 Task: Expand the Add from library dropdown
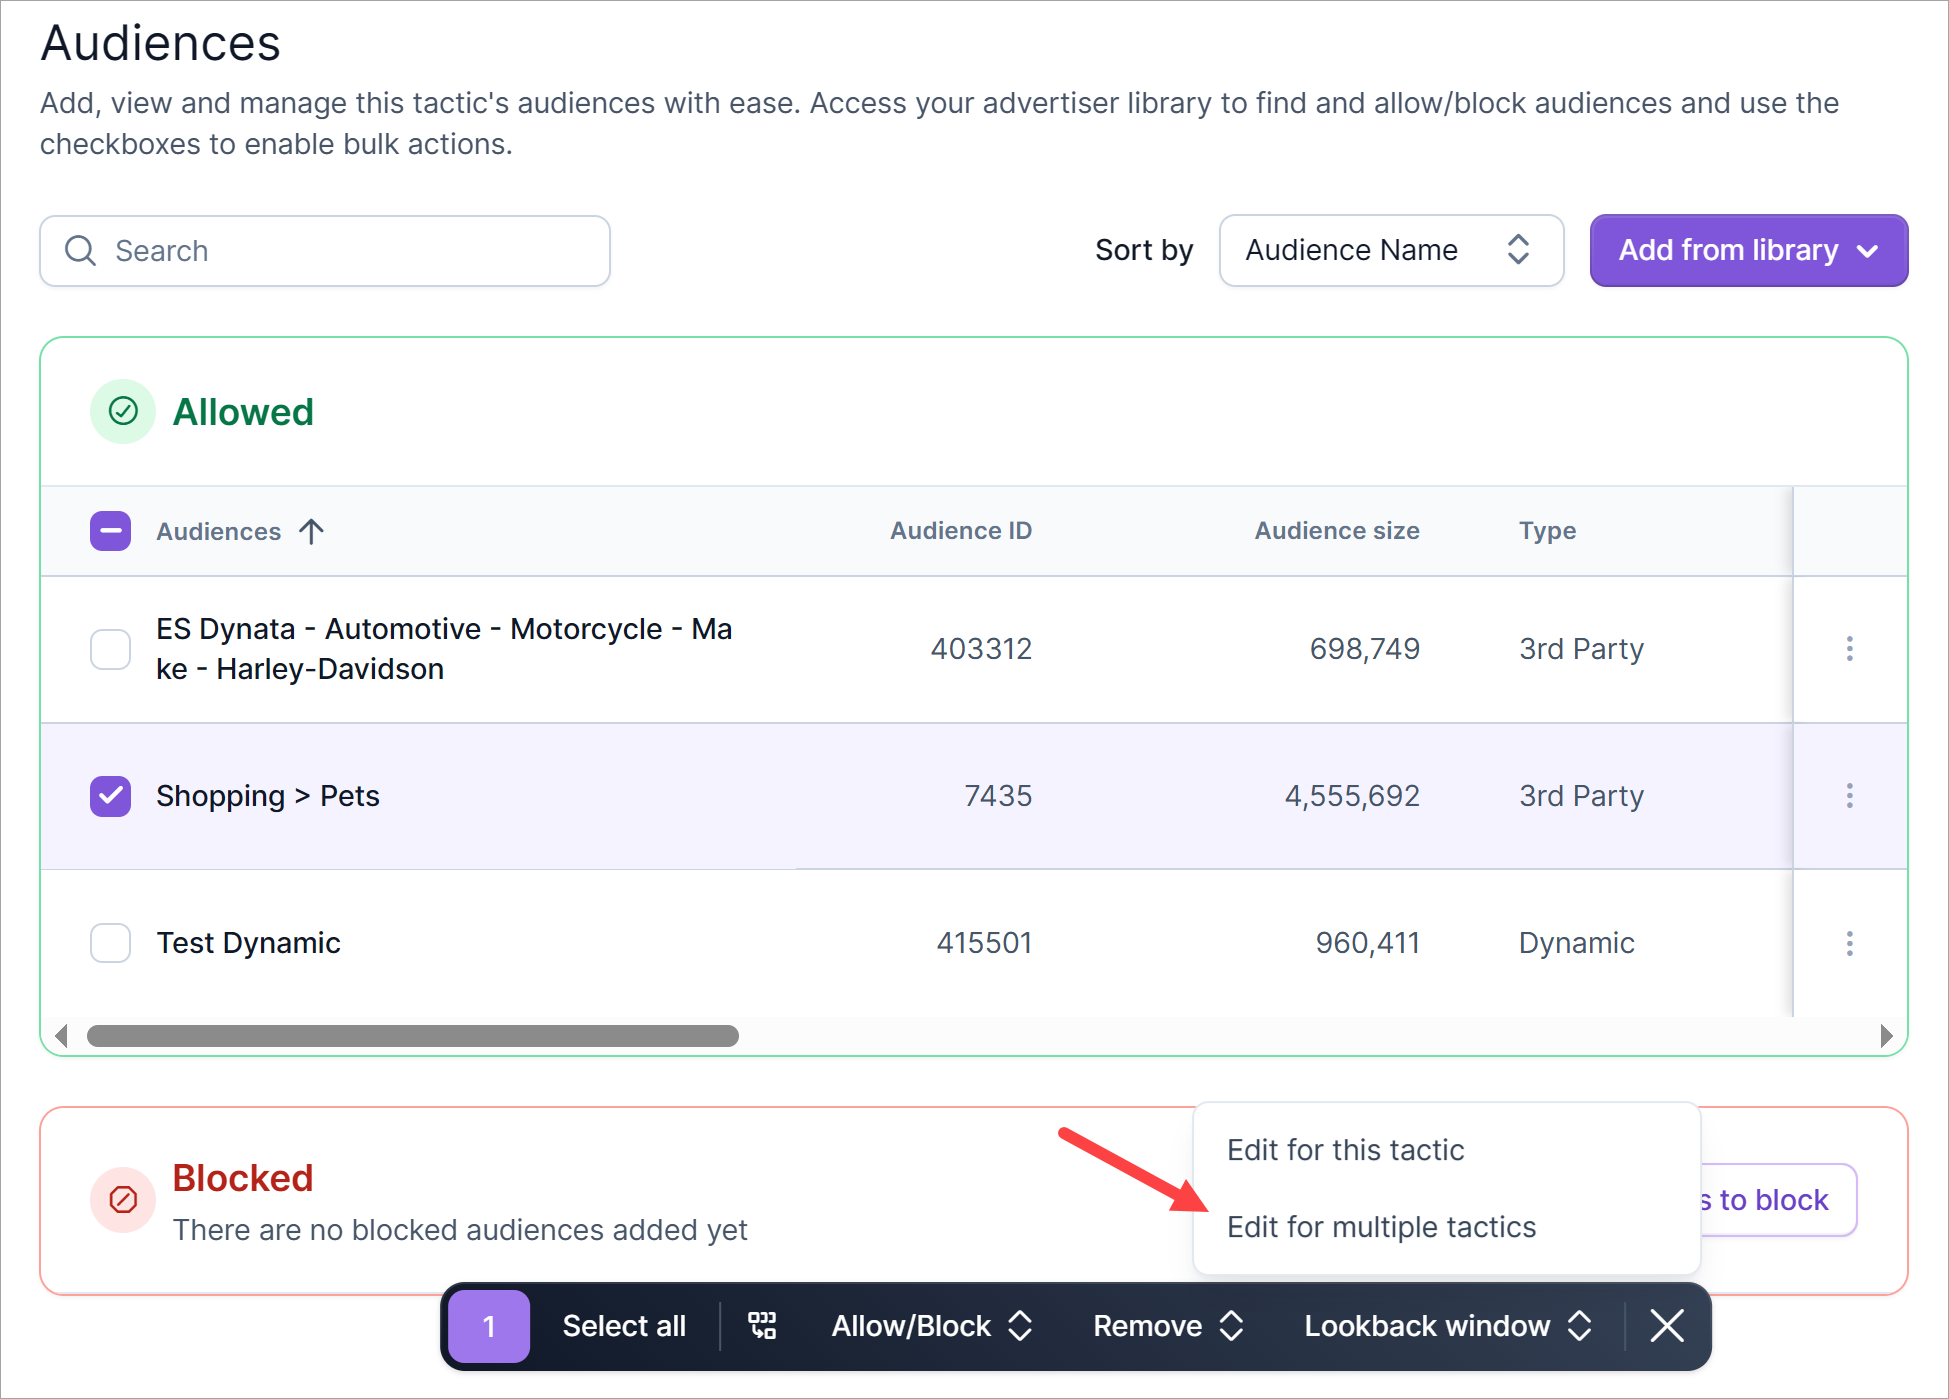(1748, 250)
